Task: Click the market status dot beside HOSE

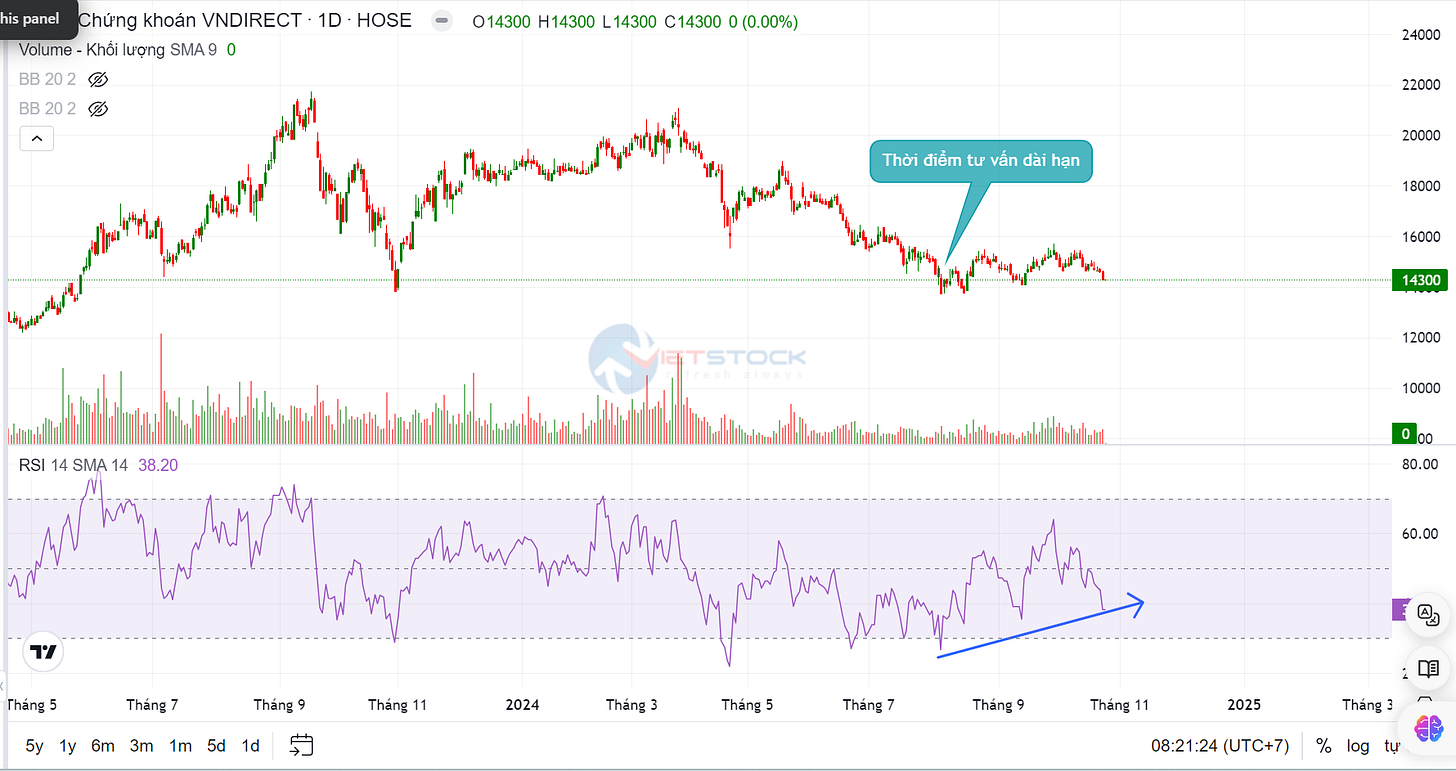Action: [x=440, y=21]
